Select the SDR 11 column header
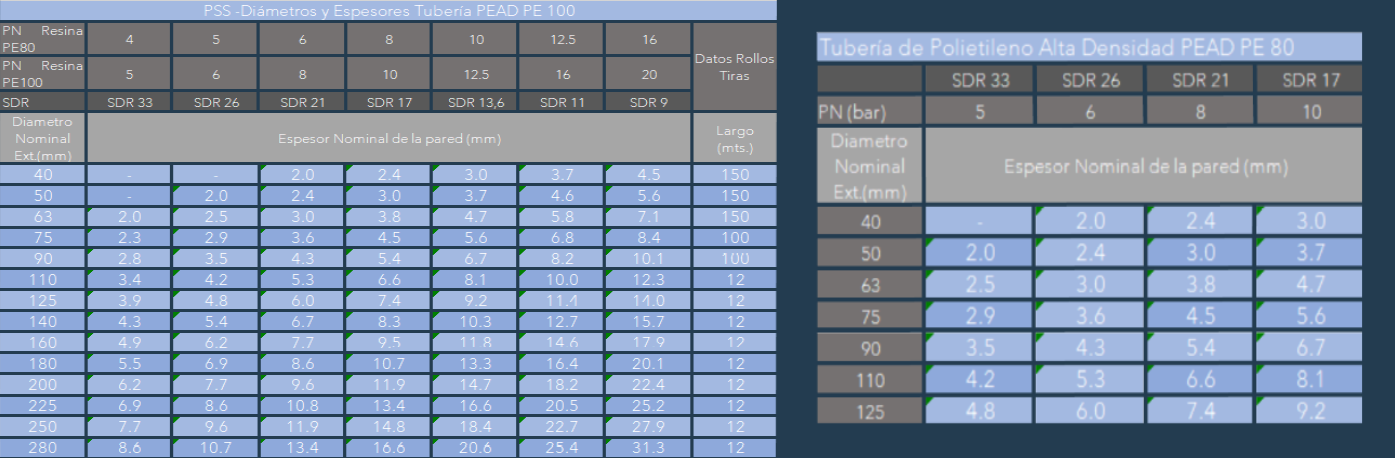Image resolution: width=1395 pixels, height=458 pixels. [x=561, y=101]
